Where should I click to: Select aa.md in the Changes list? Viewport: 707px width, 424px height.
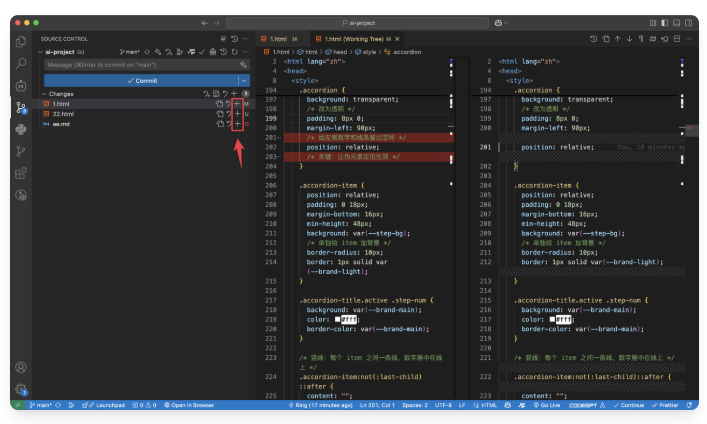[61, 124]
